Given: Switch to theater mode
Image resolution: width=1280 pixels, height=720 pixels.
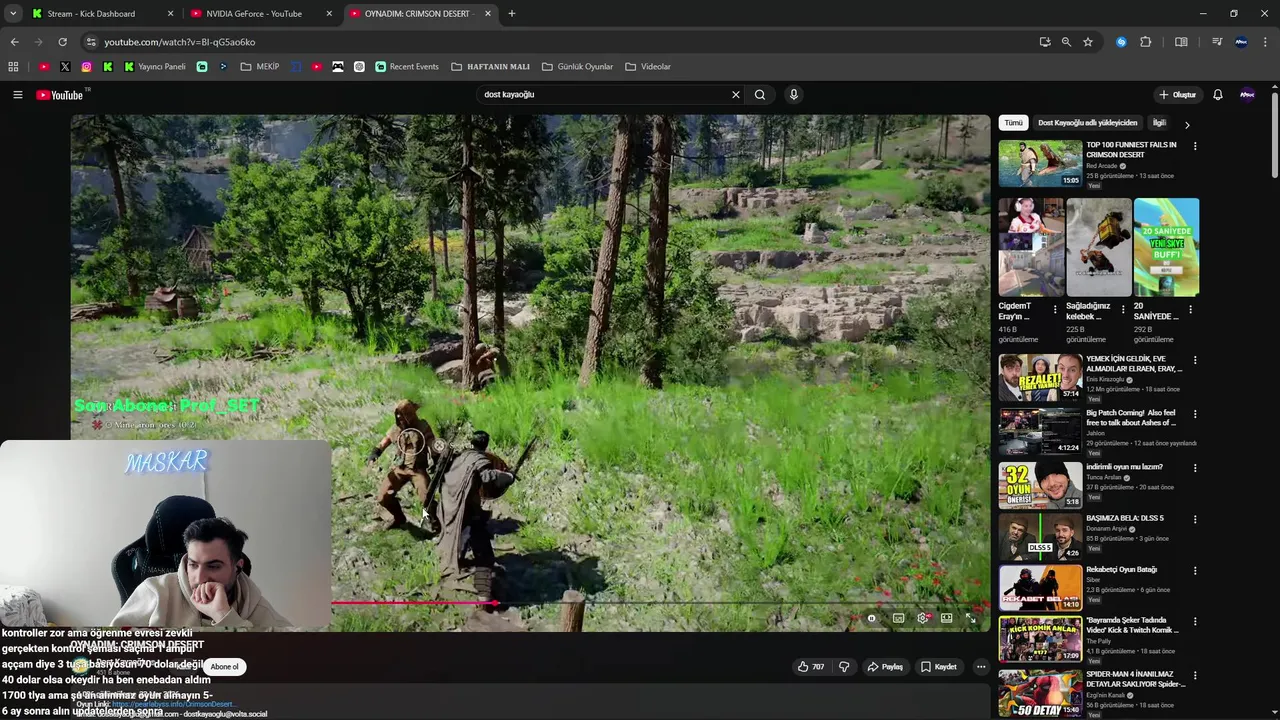Looking at the screenshot, I should pyautogui.click(x=946, y=619).
